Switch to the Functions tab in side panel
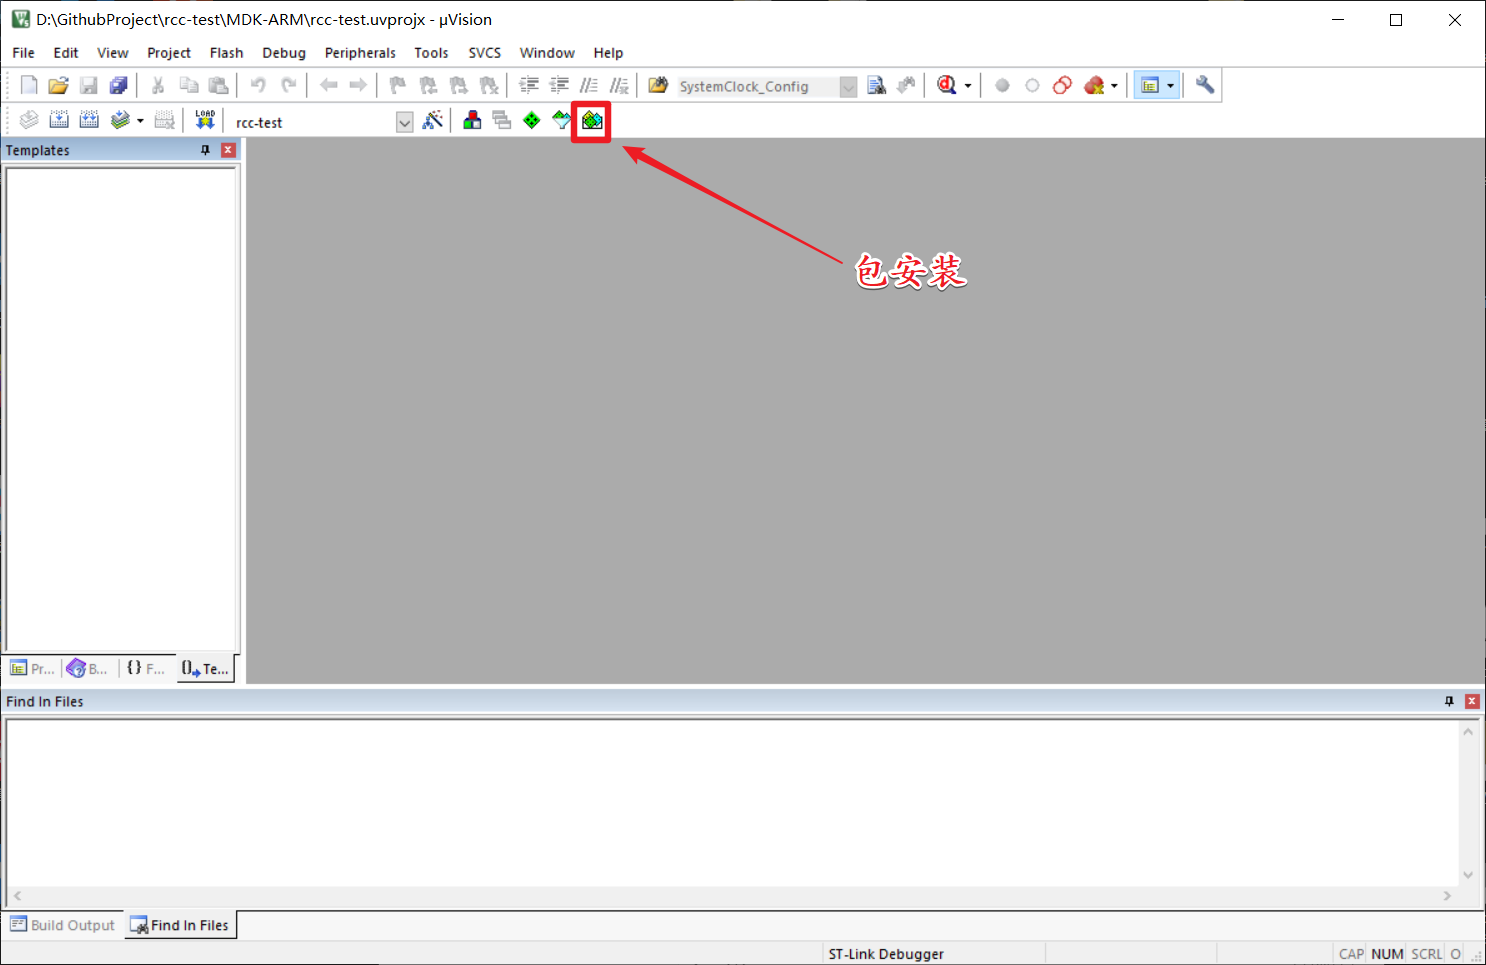Image resolution: width=1486 pixels, height=965 pixels. (x=145, y=669)
